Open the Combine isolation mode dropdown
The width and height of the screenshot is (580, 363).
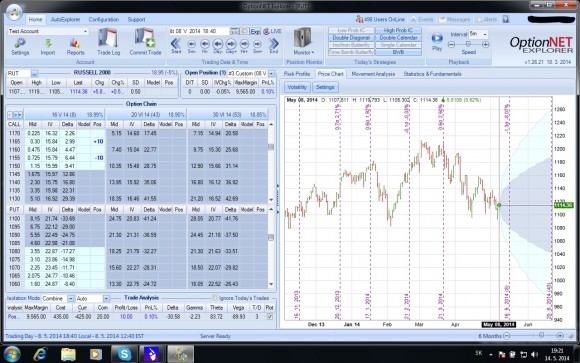pos(70,298)
